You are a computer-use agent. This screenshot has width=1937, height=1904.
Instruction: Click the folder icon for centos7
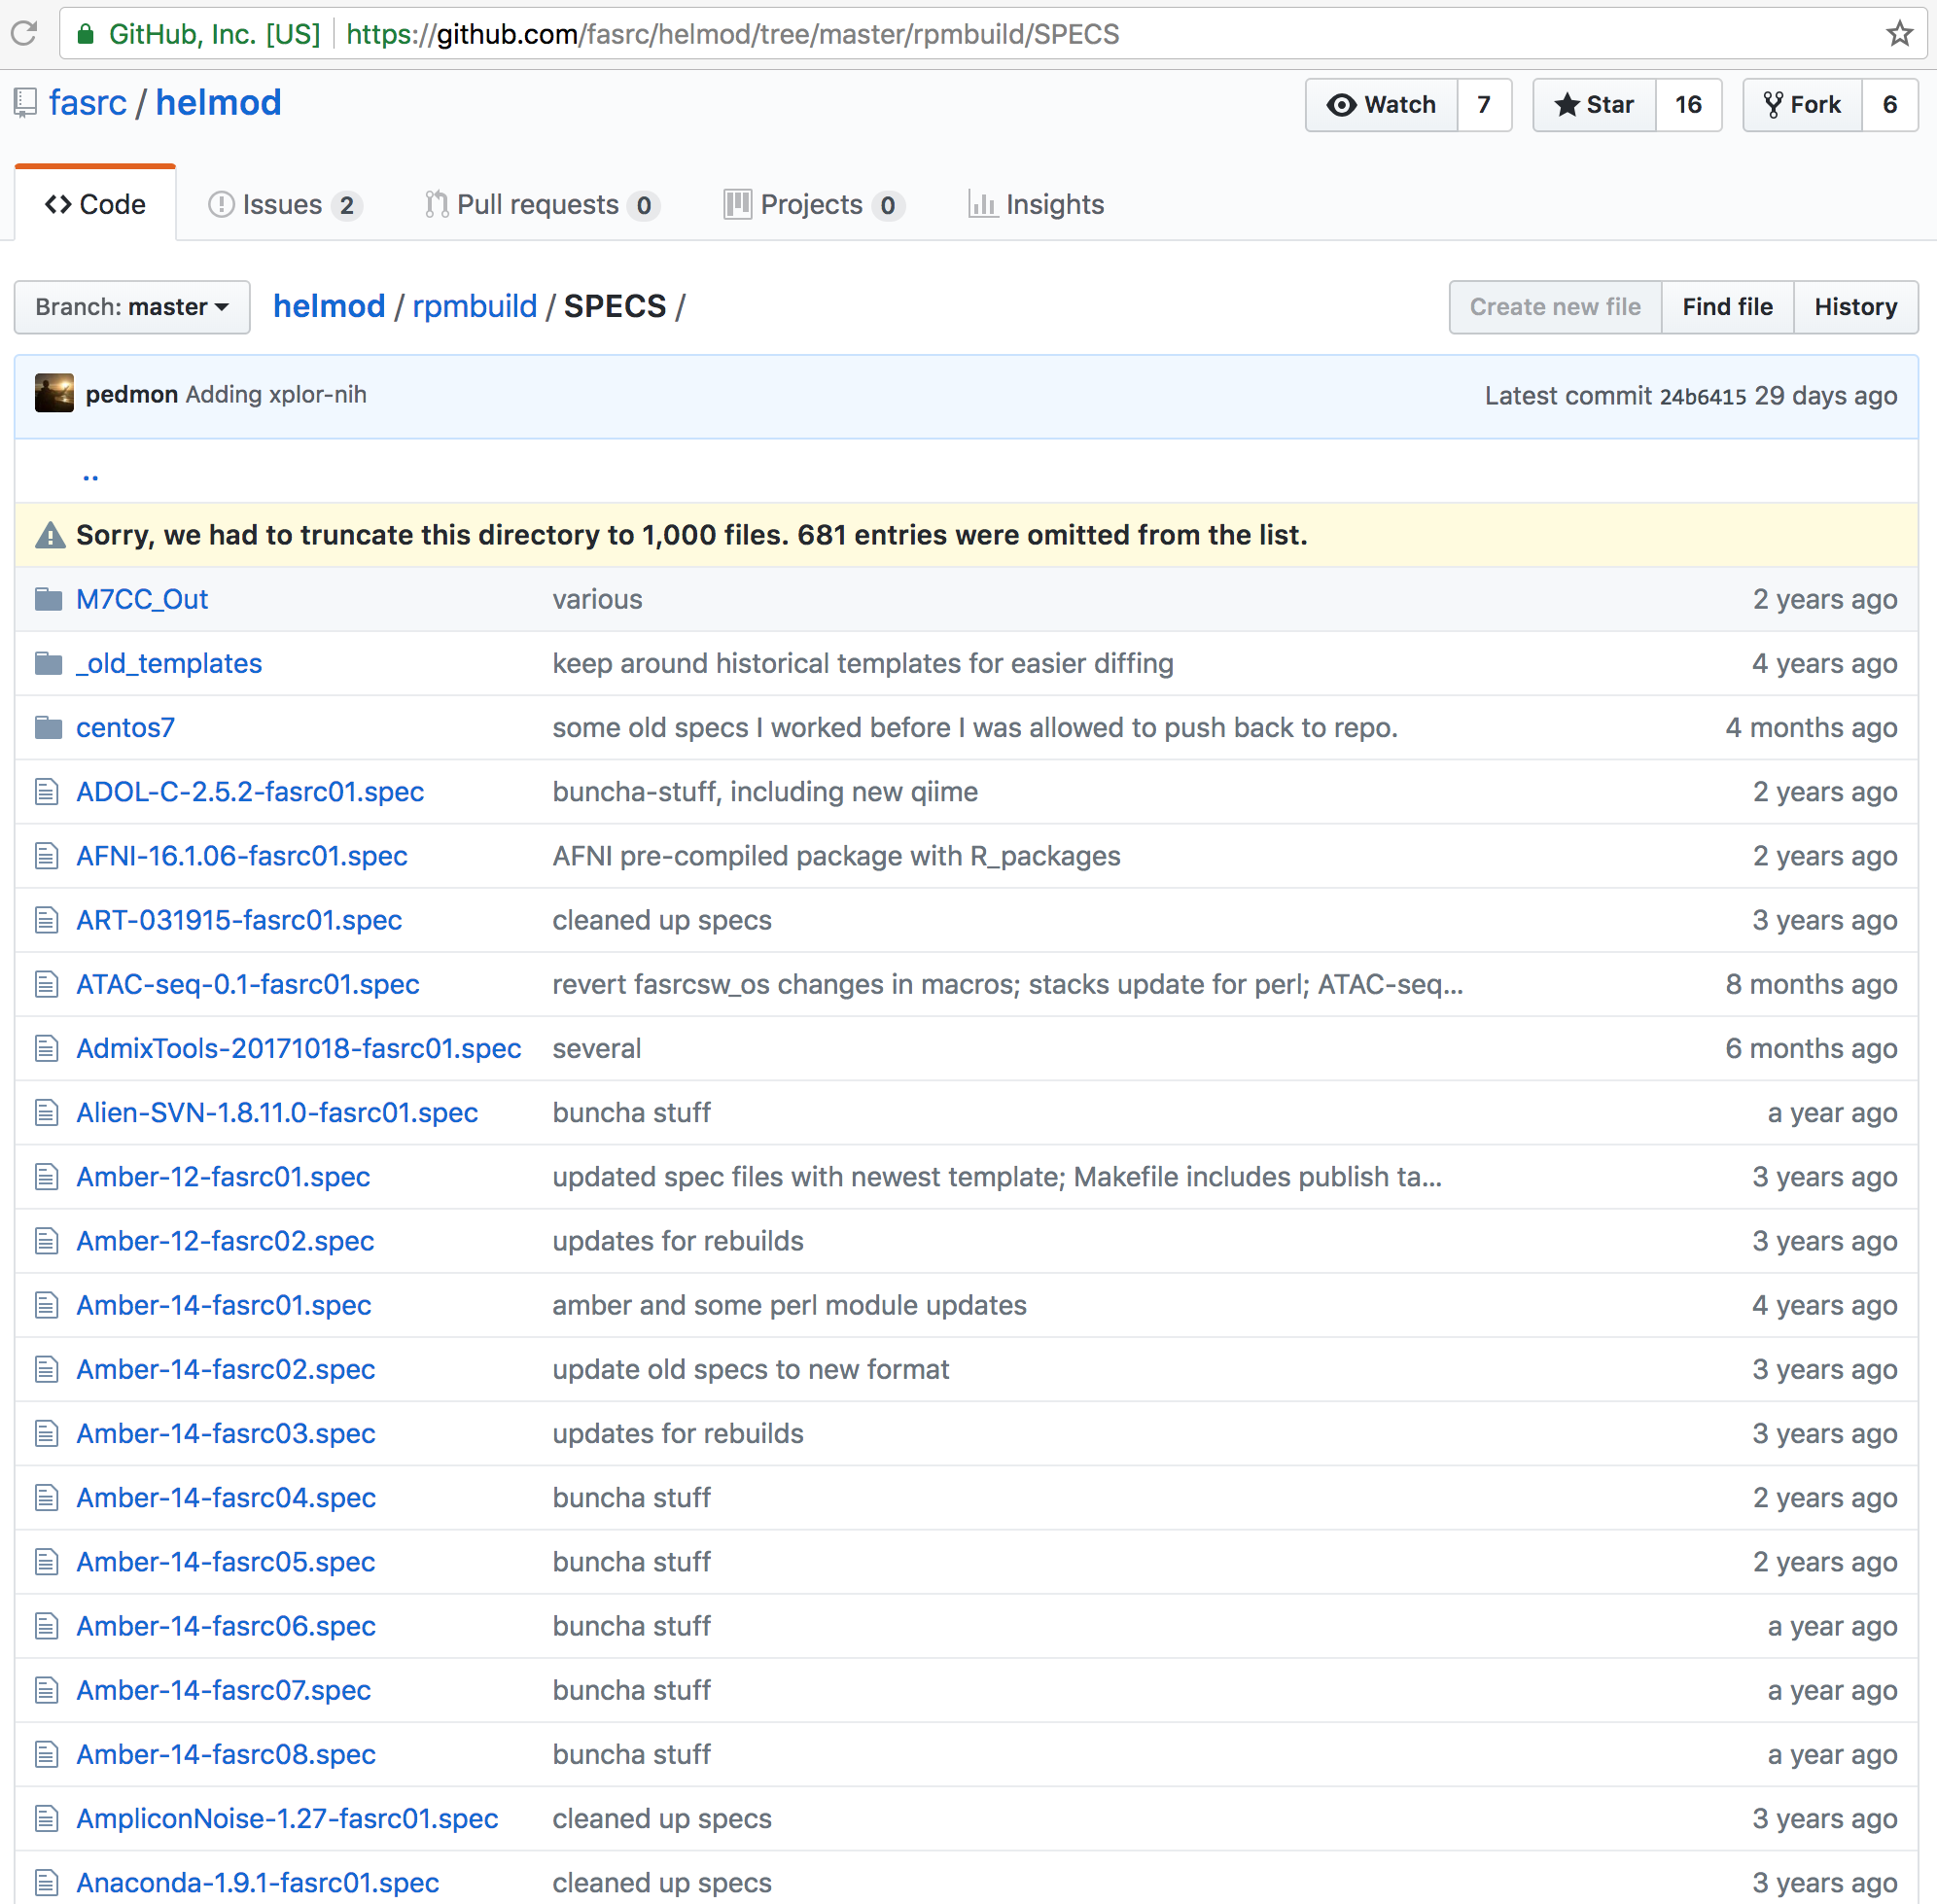[48, 728]
